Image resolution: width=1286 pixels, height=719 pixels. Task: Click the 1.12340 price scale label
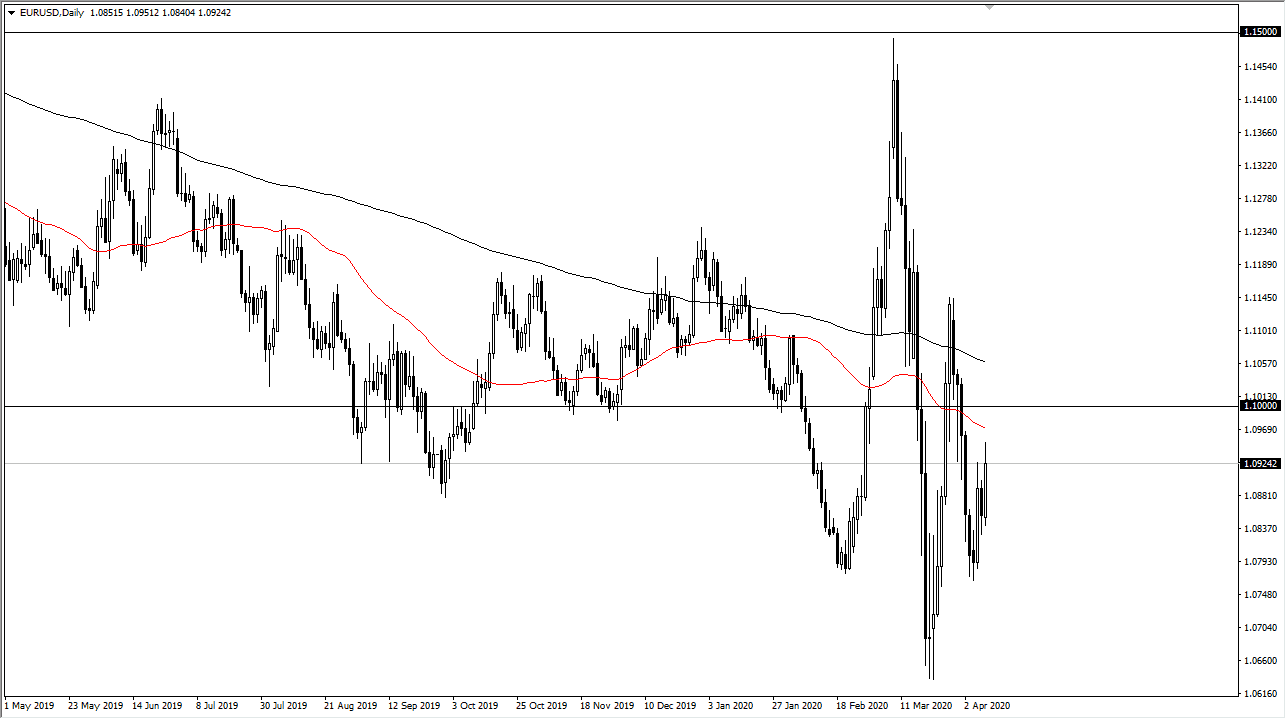click(1261, 232)
